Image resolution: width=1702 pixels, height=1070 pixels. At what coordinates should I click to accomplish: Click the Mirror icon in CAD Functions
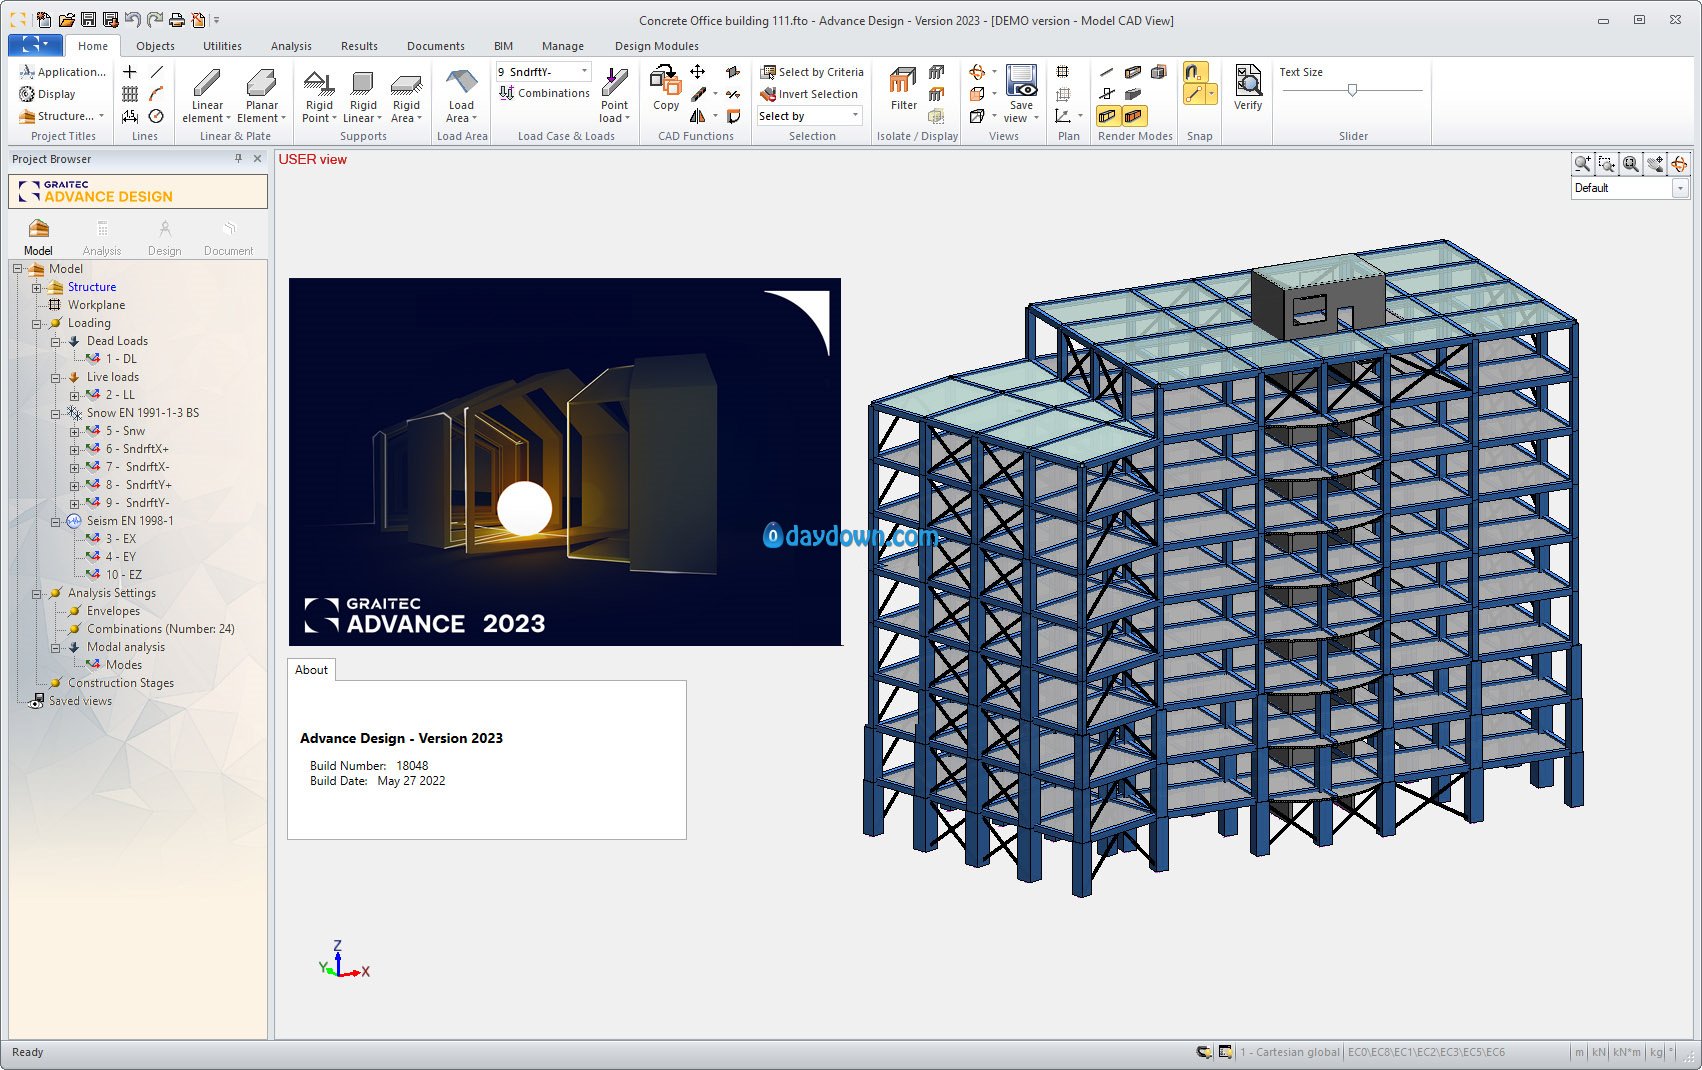pyautogui.click(x=698, y=116)
